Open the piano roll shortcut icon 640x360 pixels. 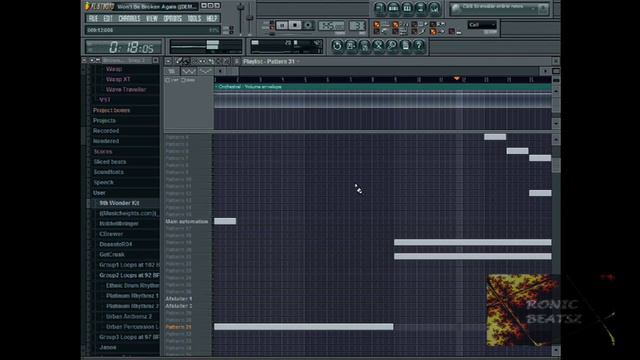point(407,8)
